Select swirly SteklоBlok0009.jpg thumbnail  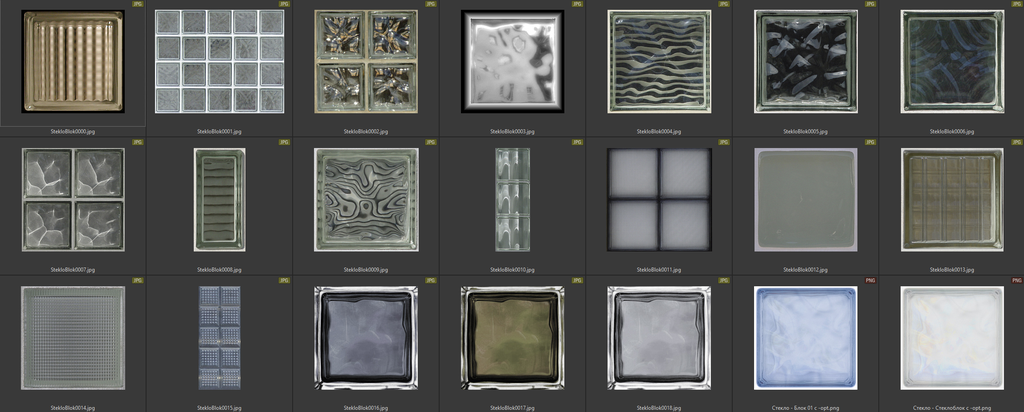(365, 200)
